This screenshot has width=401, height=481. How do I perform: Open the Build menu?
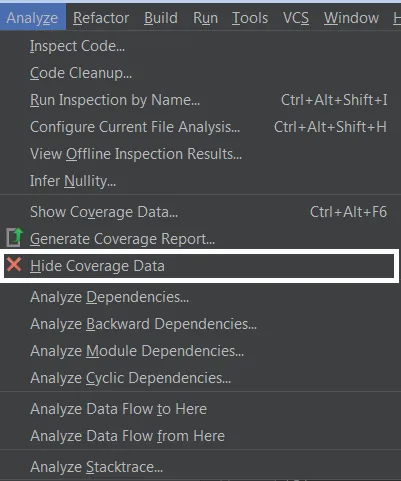[161, 18]
